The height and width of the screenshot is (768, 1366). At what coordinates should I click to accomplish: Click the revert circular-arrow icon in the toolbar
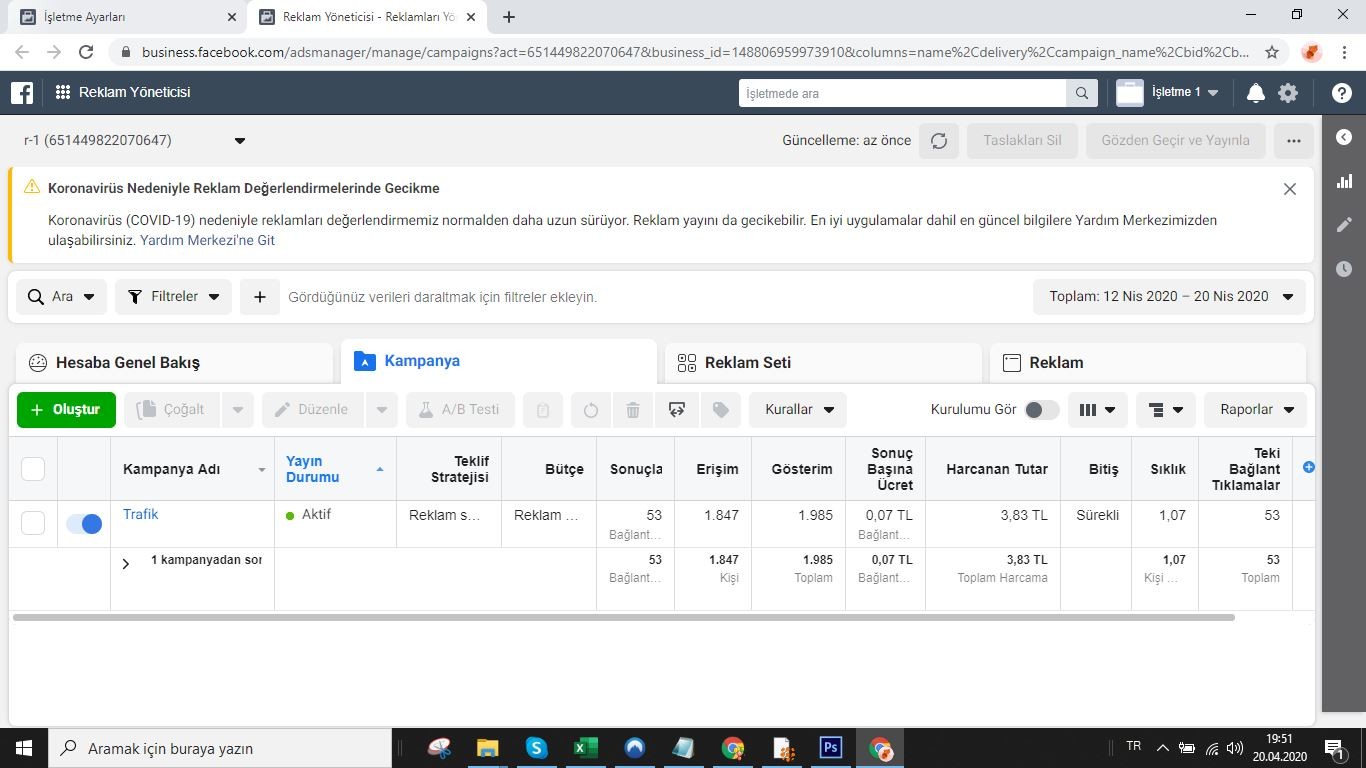point(591,410)
